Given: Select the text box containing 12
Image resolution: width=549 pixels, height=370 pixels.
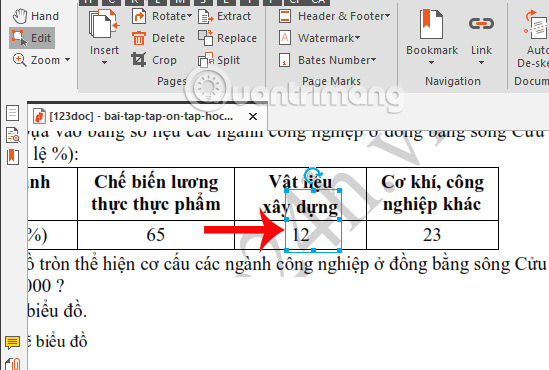Looking at the screenshot, I should tap(313, 221).
